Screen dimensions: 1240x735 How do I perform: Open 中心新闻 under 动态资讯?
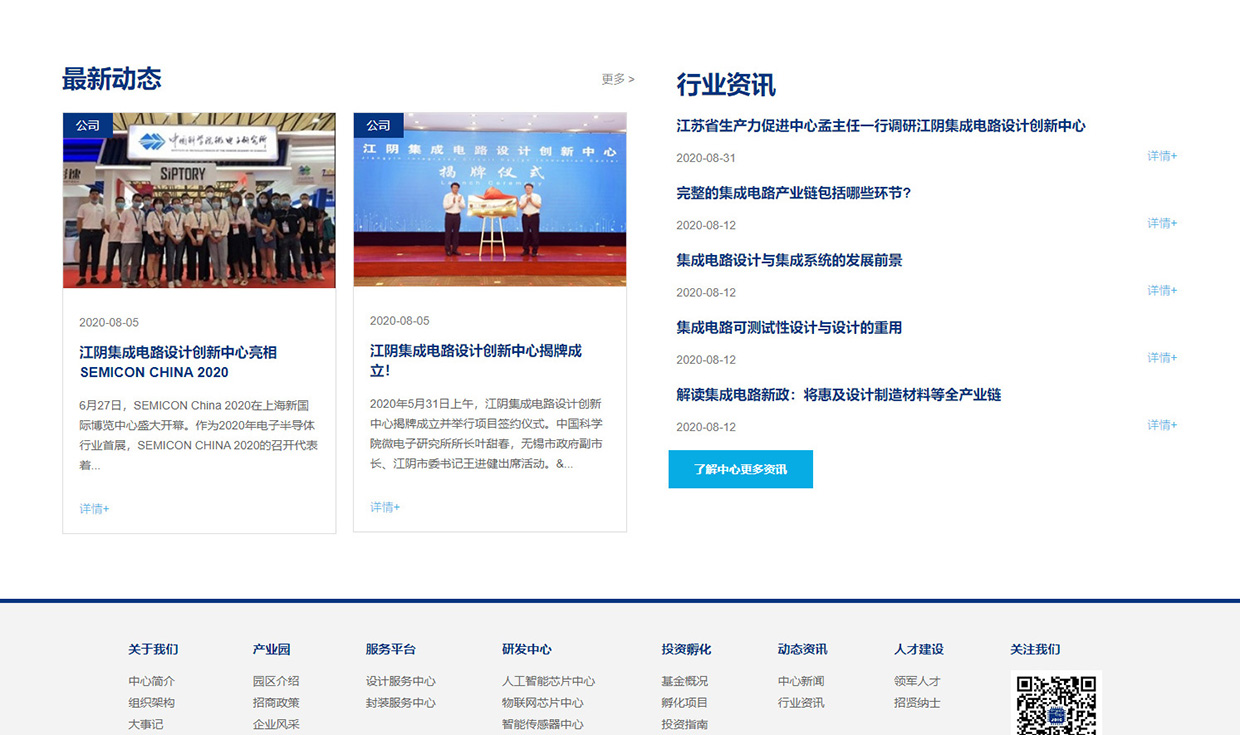[800, 681]
